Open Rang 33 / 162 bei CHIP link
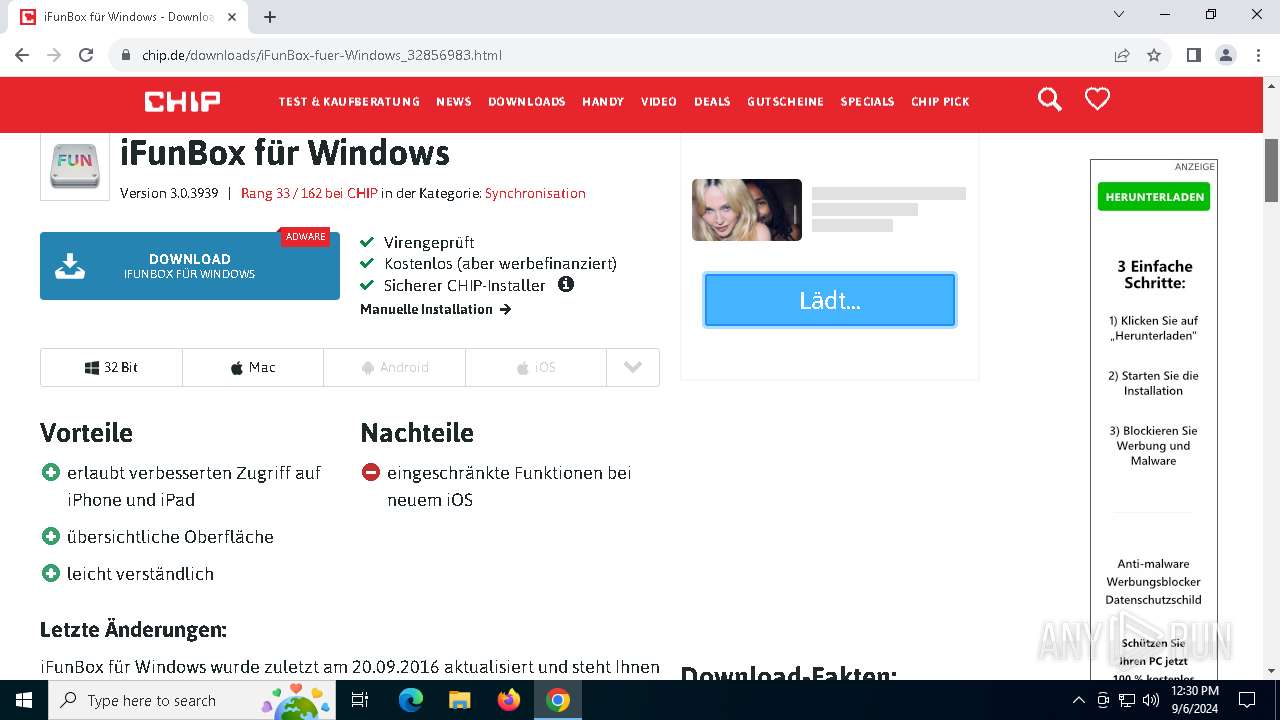Viewport: 1280px width, 720px height. 309,193
